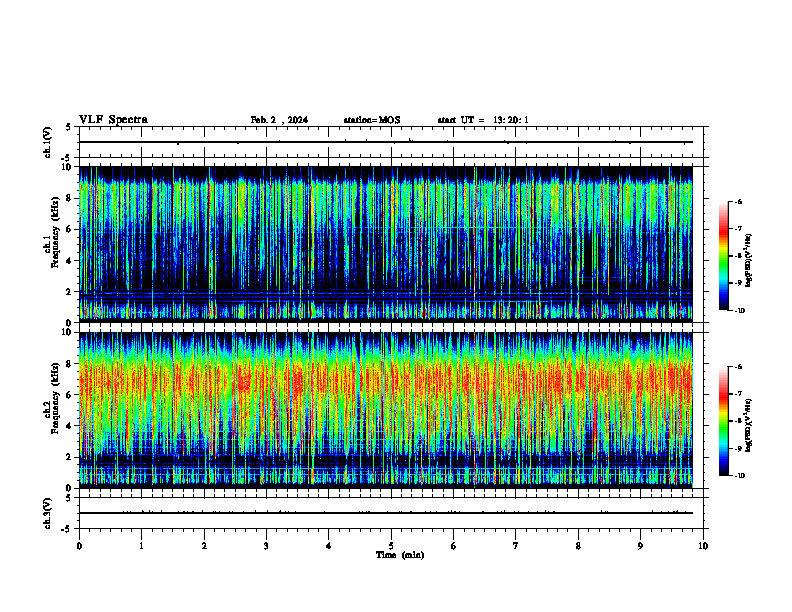Click time axis tick label "5"
The width and height of the screenshot is (792, 612).
[x=391, y=546]
